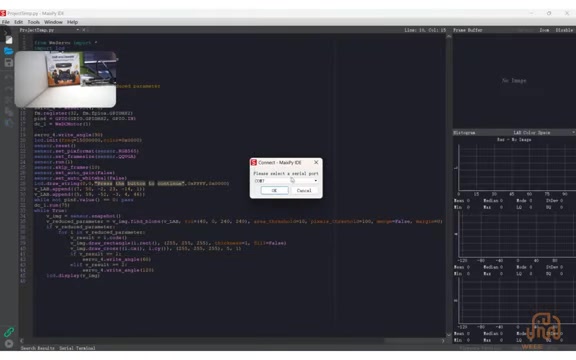This screenshot has width=576, height=360.
Task: Click OK in the Connect dialog
Action: click(274, 190)
